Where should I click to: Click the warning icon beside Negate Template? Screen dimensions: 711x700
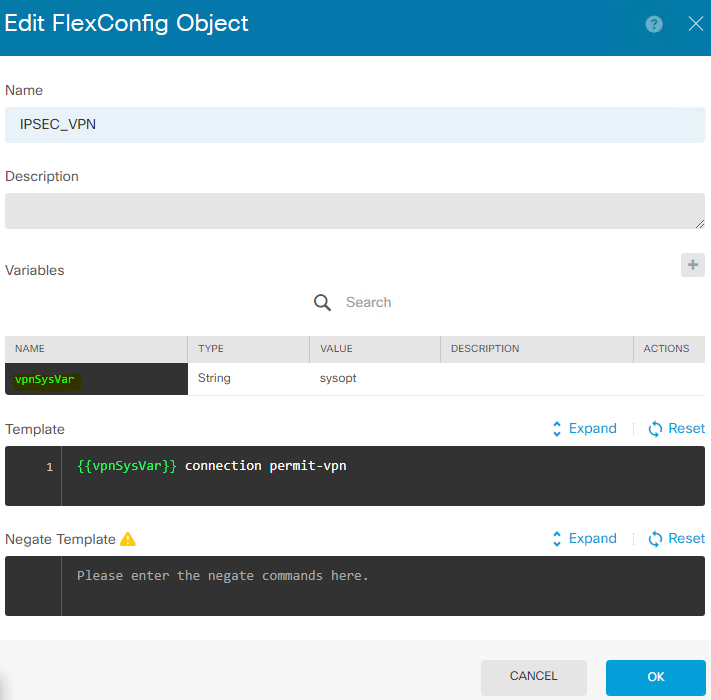coord(128,539)
